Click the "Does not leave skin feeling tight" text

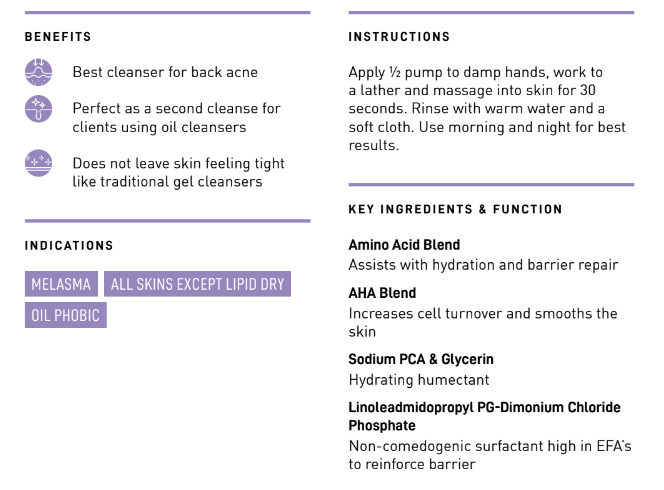178,172
